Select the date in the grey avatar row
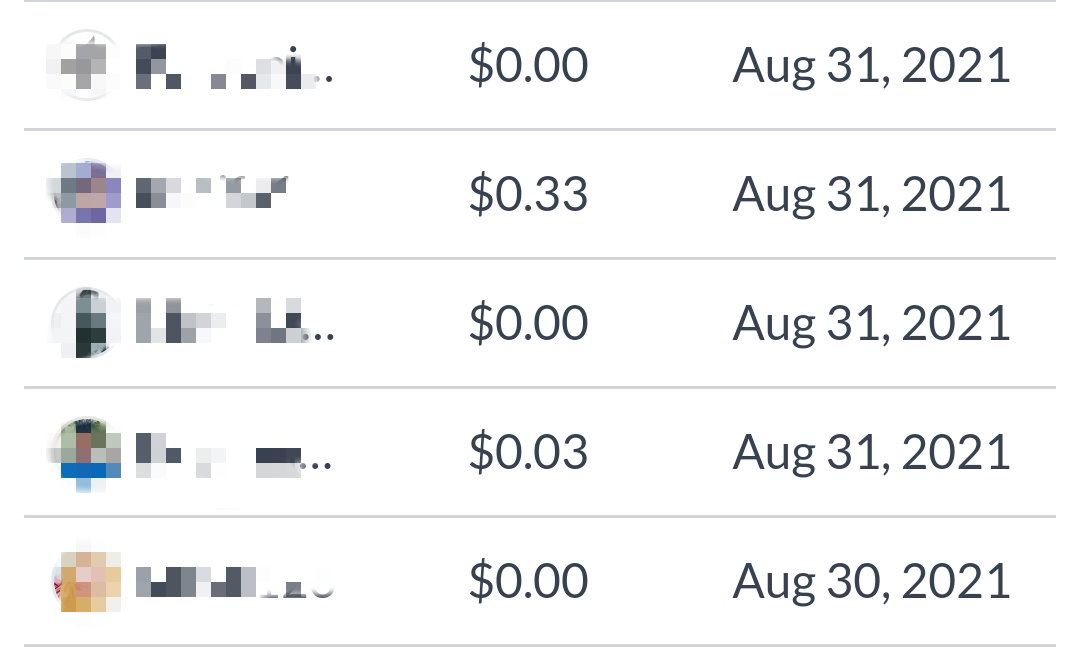 871,66
